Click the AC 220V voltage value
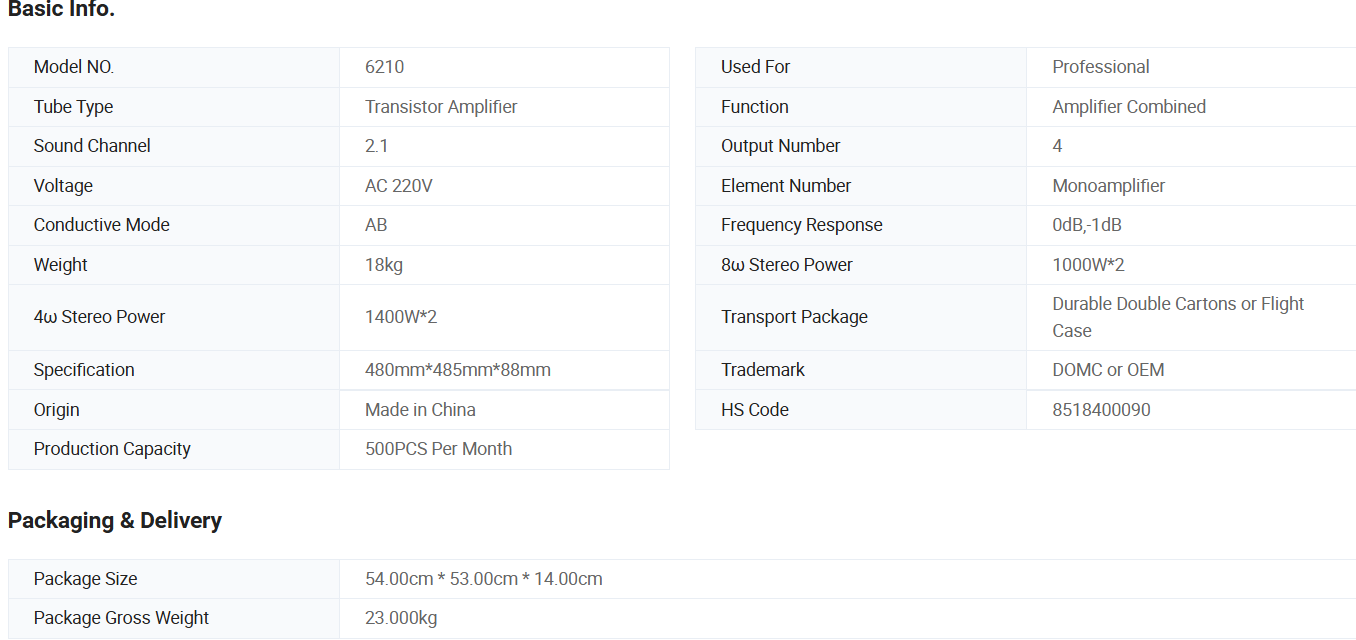 click(x=398, y=186)
